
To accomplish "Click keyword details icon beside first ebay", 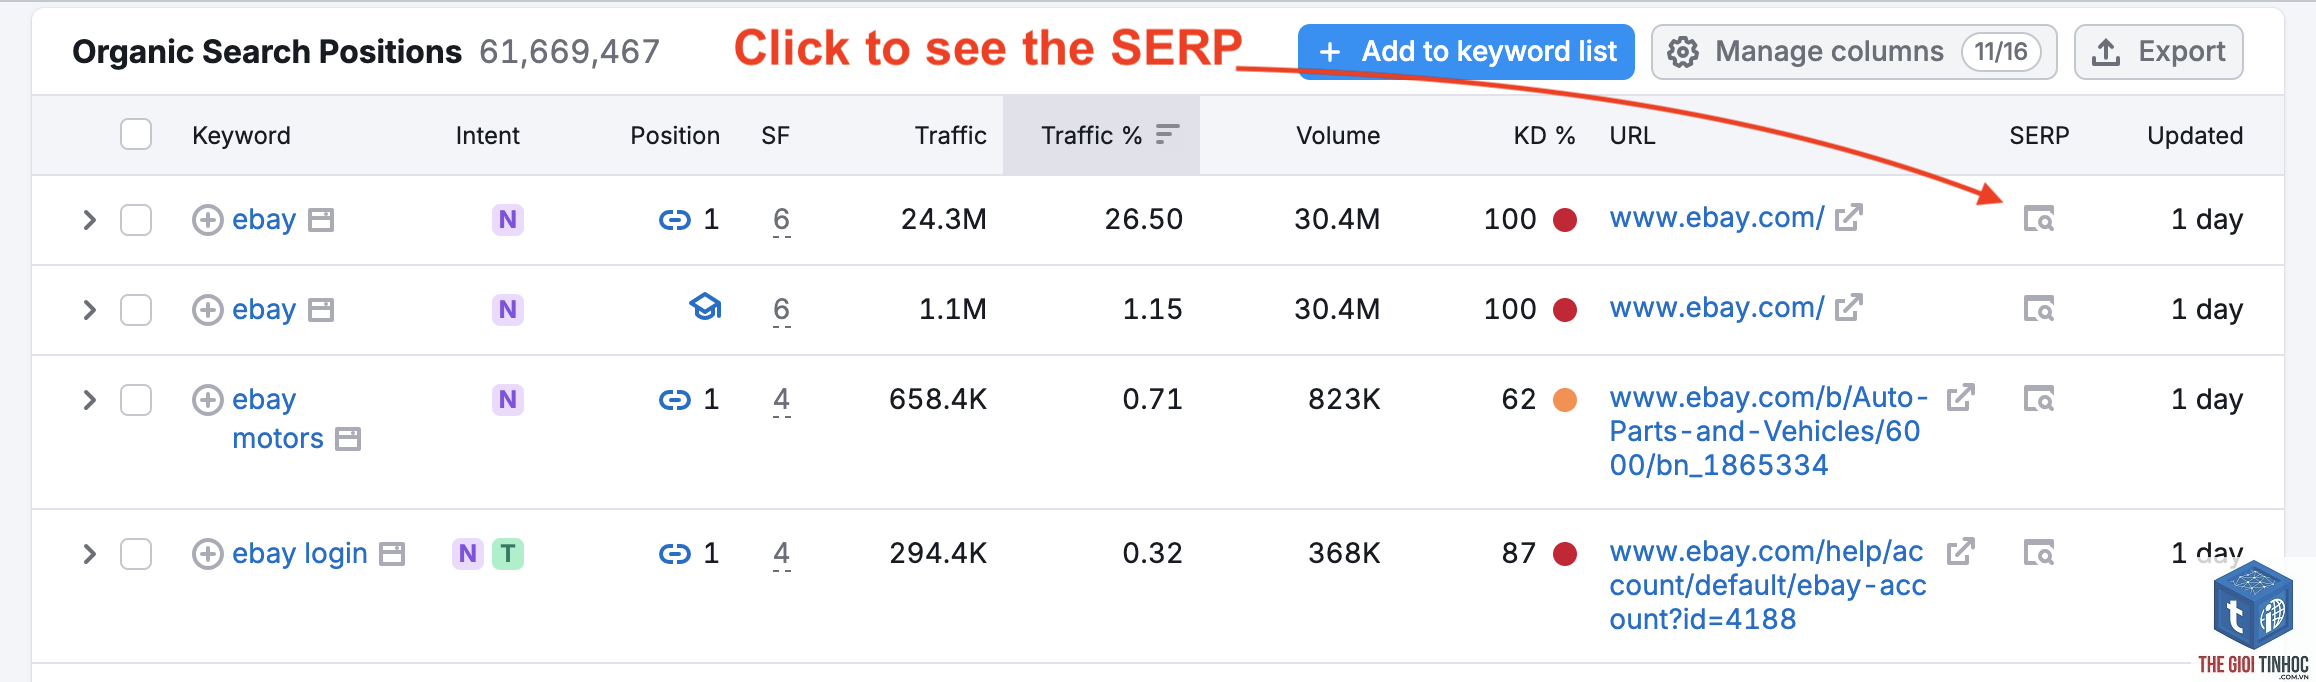I will [321, 220].
